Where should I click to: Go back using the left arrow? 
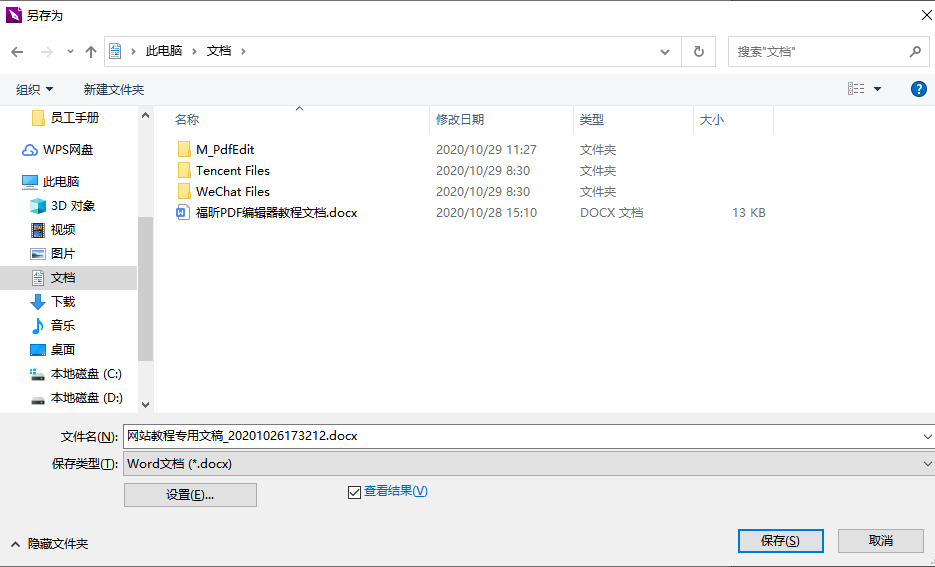tap(17, 52)
